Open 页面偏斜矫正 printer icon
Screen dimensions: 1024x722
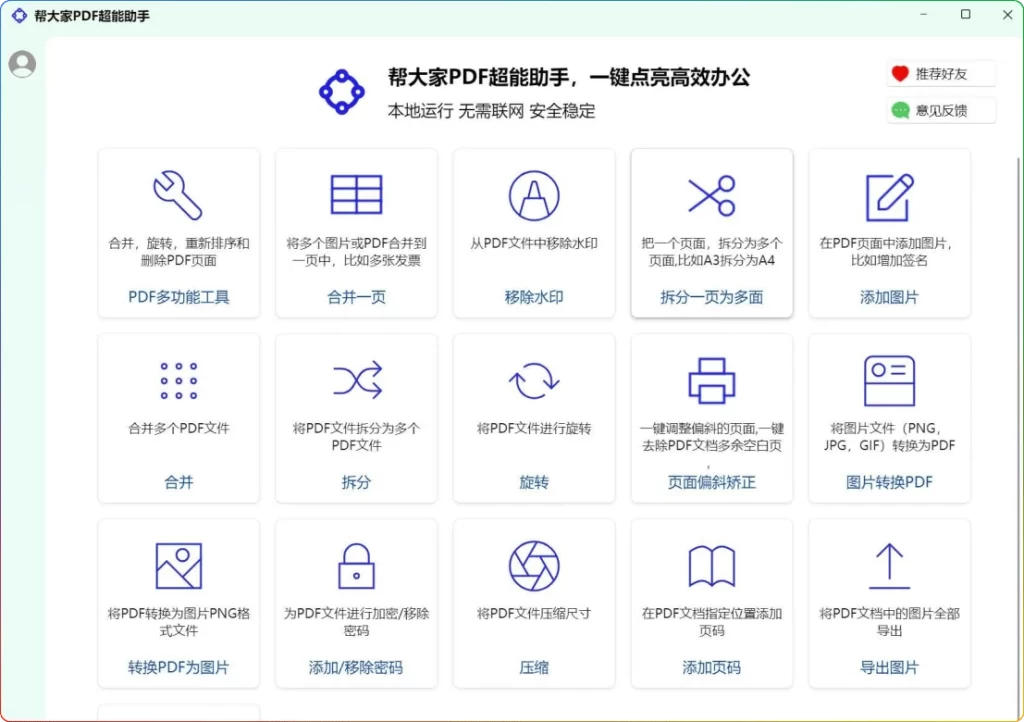coord(711,380)
